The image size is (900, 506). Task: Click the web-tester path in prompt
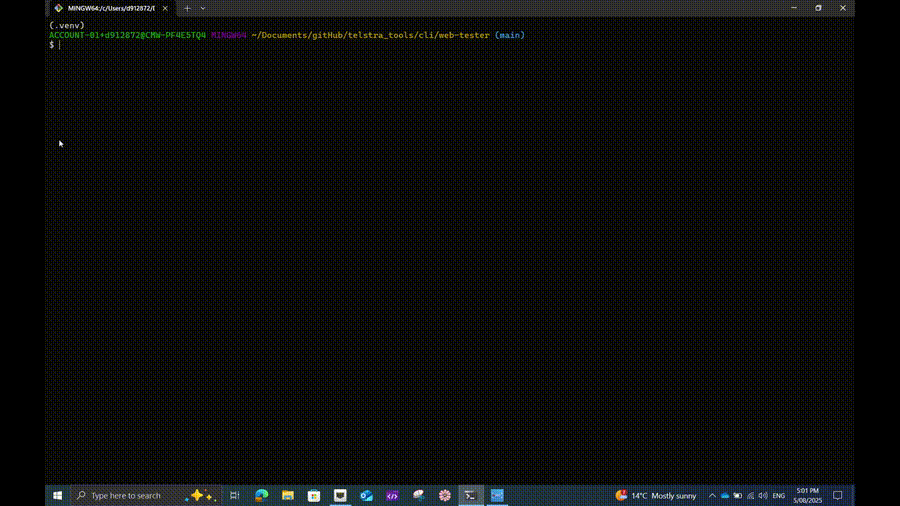[464, 35]
